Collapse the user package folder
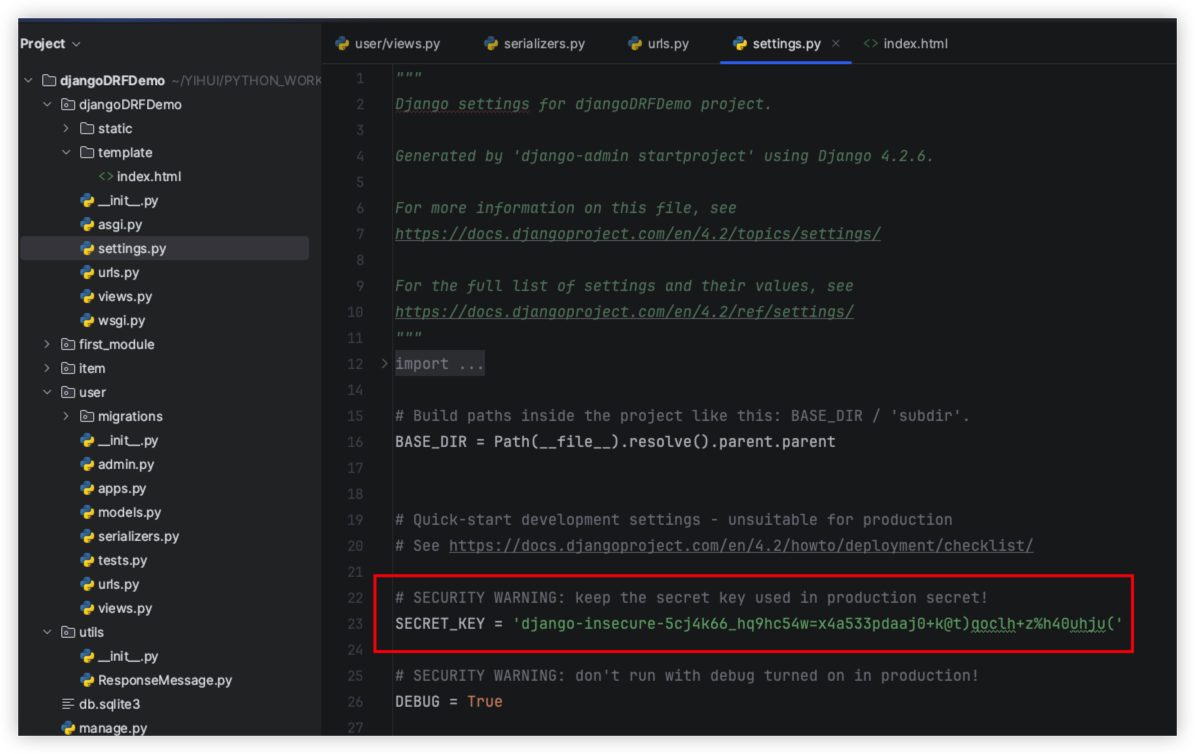 pyautogui.click(x=47, y=392)
